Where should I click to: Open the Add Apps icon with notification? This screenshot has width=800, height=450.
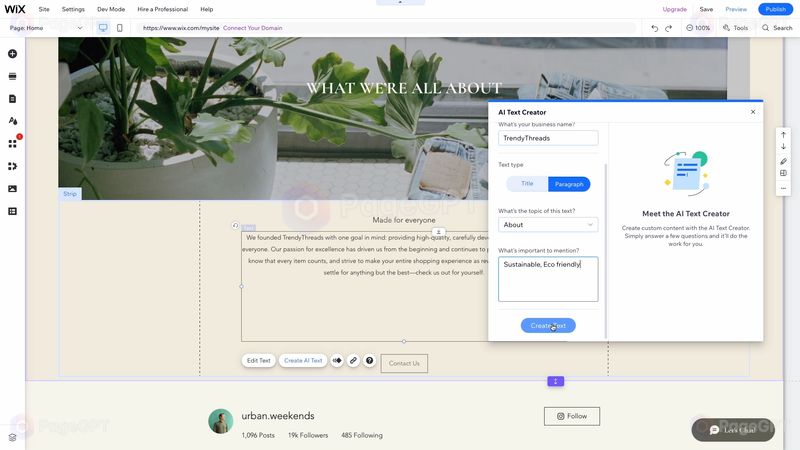click(12, 143)
